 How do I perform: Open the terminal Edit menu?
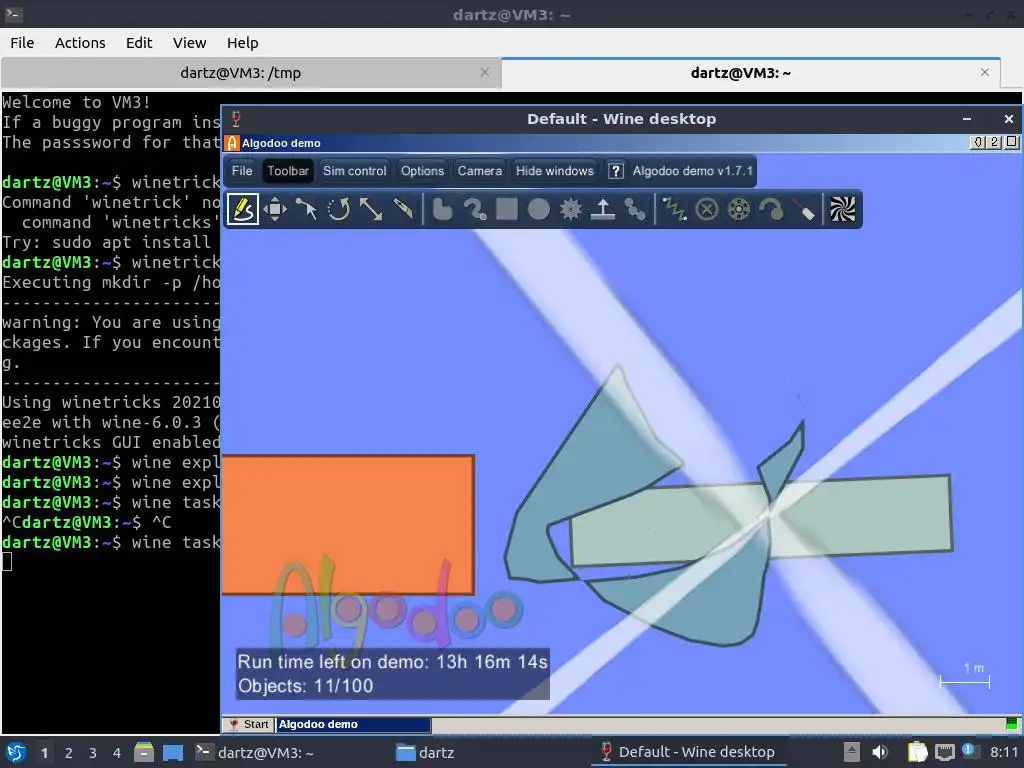138,42
